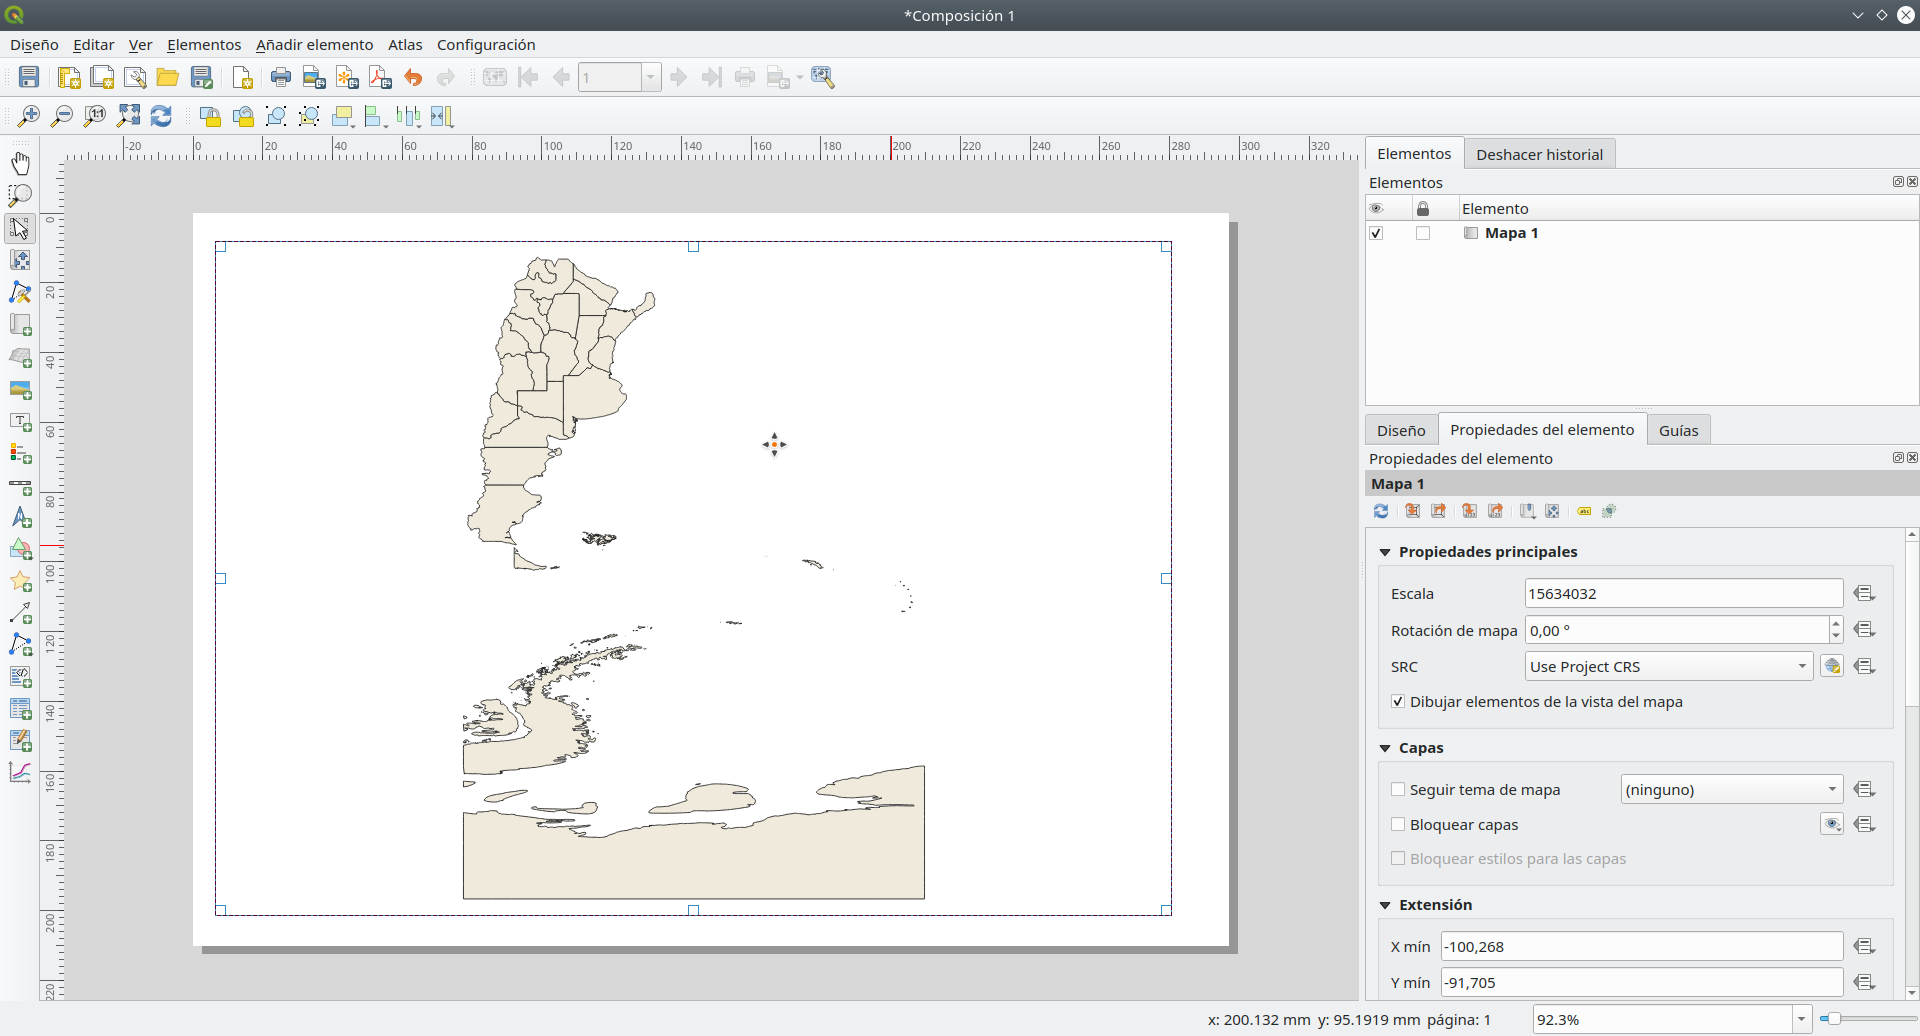Add a picture item
This screenshot has height=1036, width=1920.
pos(20,389)
